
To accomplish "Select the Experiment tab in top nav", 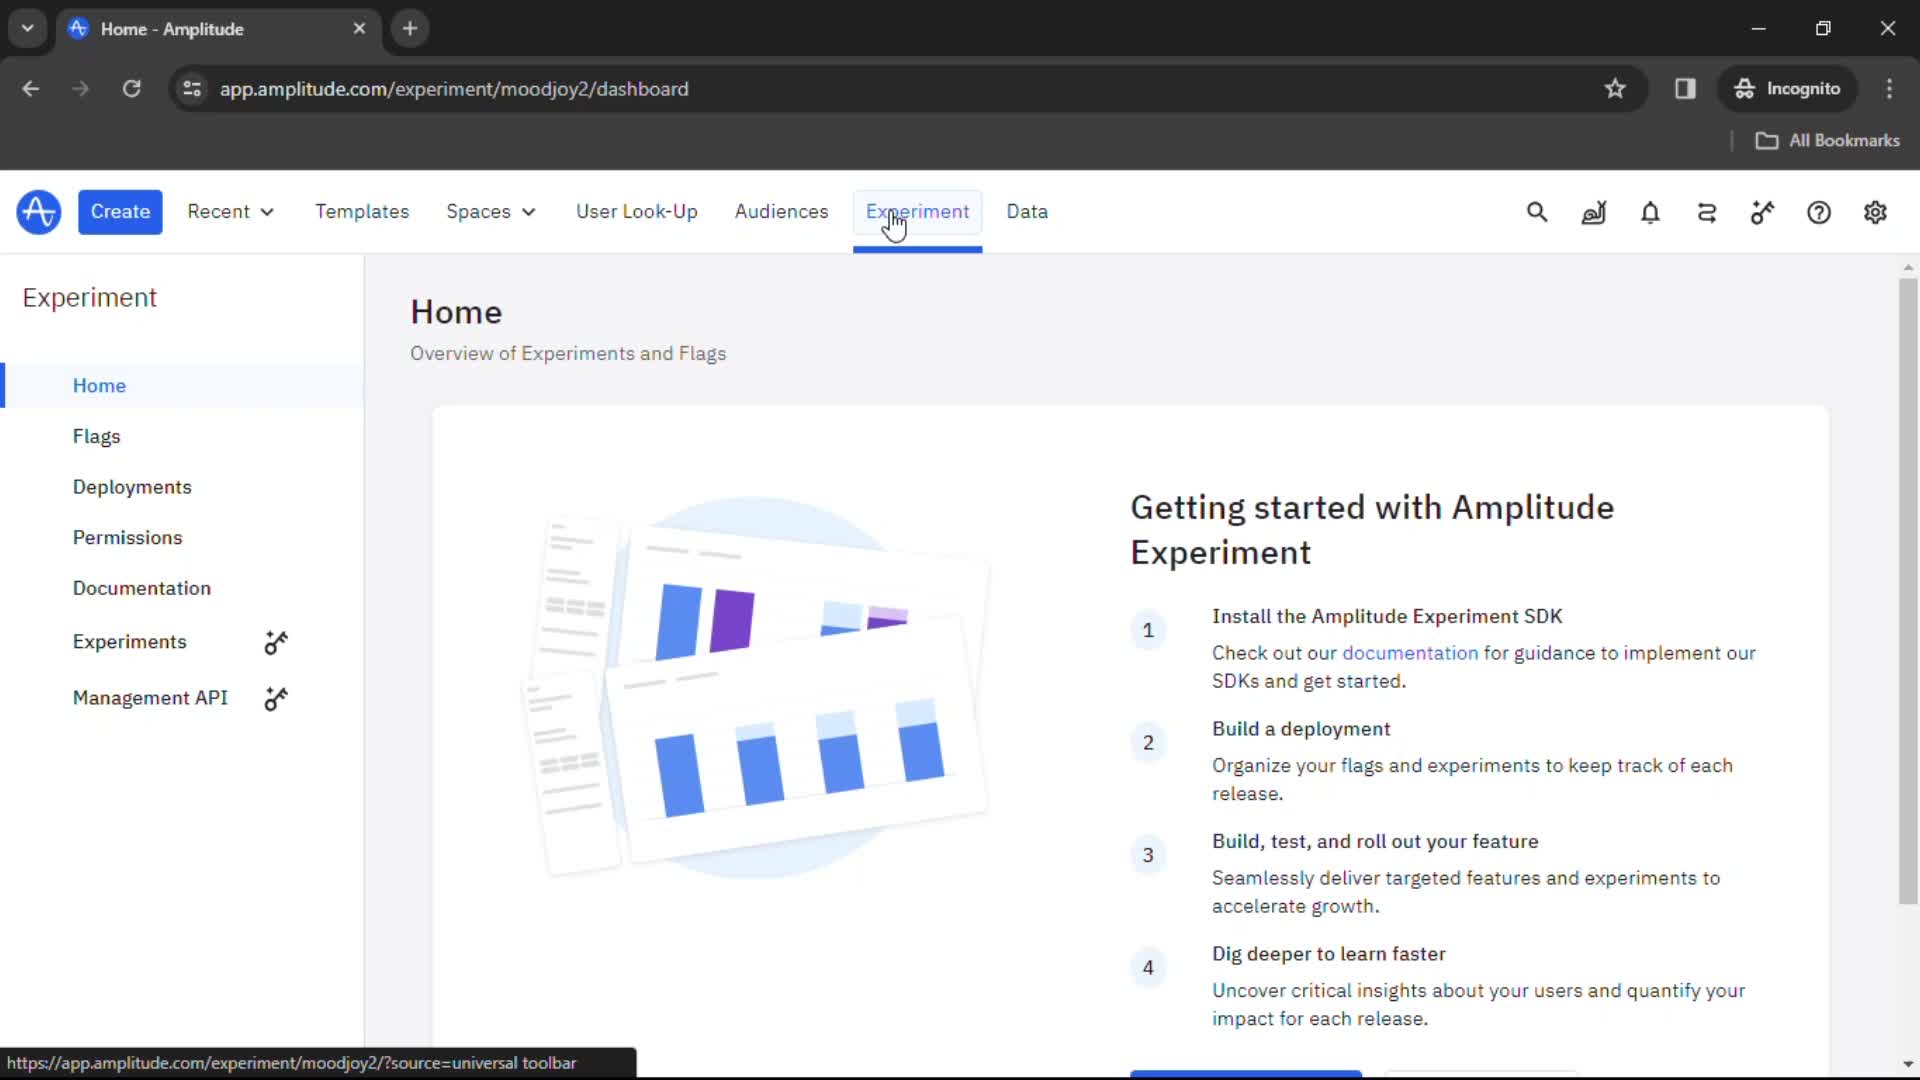I will pyautogui.click(x=918, y=211).
